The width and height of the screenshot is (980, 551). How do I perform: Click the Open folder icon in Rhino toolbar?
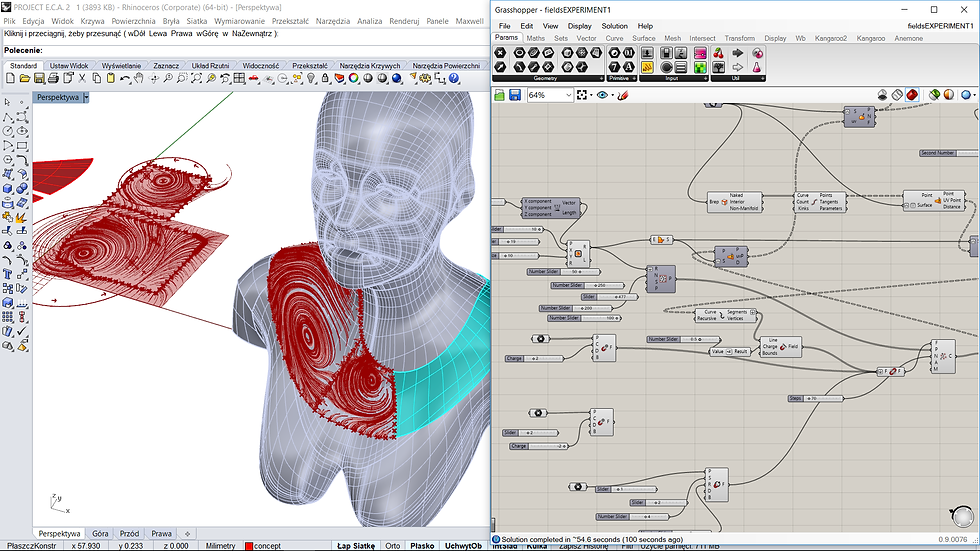point(24,79)
